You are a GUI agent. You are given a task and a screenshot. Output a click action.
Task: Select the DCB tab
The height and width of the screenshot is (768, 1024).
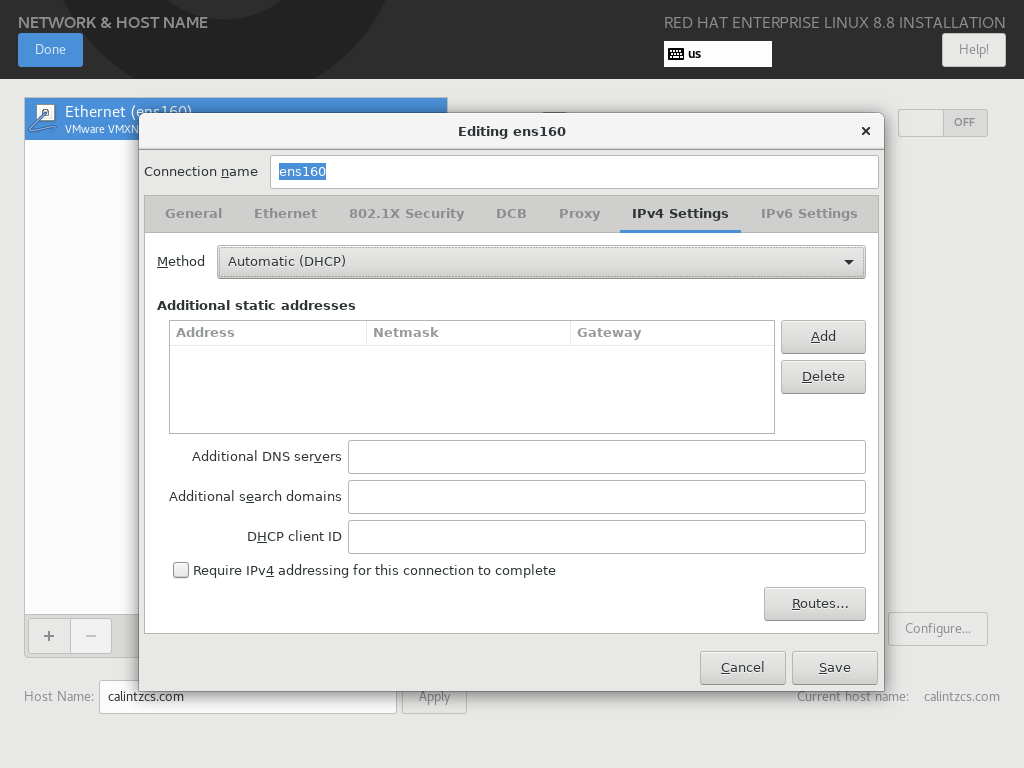pyautogui.click(x=511, y=213)
